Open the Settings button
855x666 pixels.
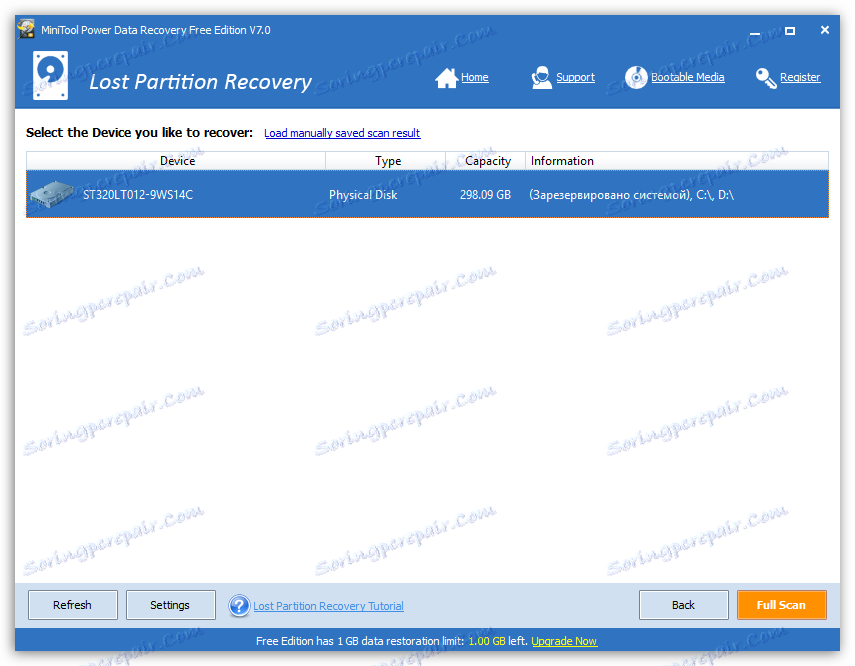(170, 605)
